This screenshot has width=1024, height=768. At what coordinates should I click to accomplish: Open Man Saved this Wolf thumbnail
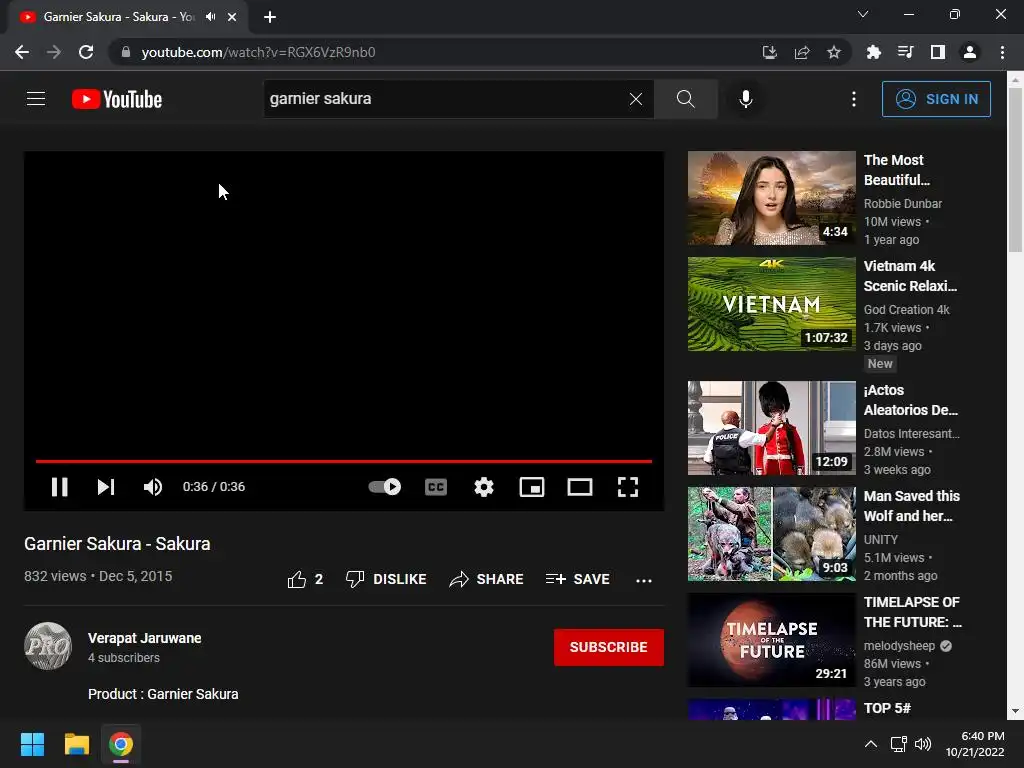771,534
